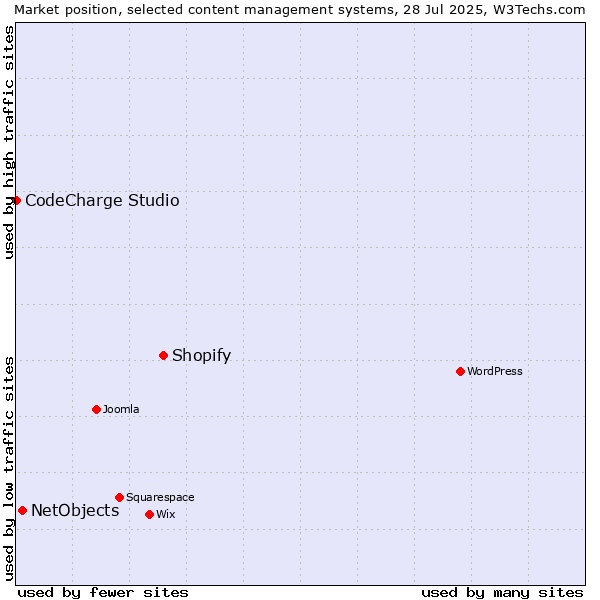
Task: Select the Wix label text
Action: [x=166, y=514]
